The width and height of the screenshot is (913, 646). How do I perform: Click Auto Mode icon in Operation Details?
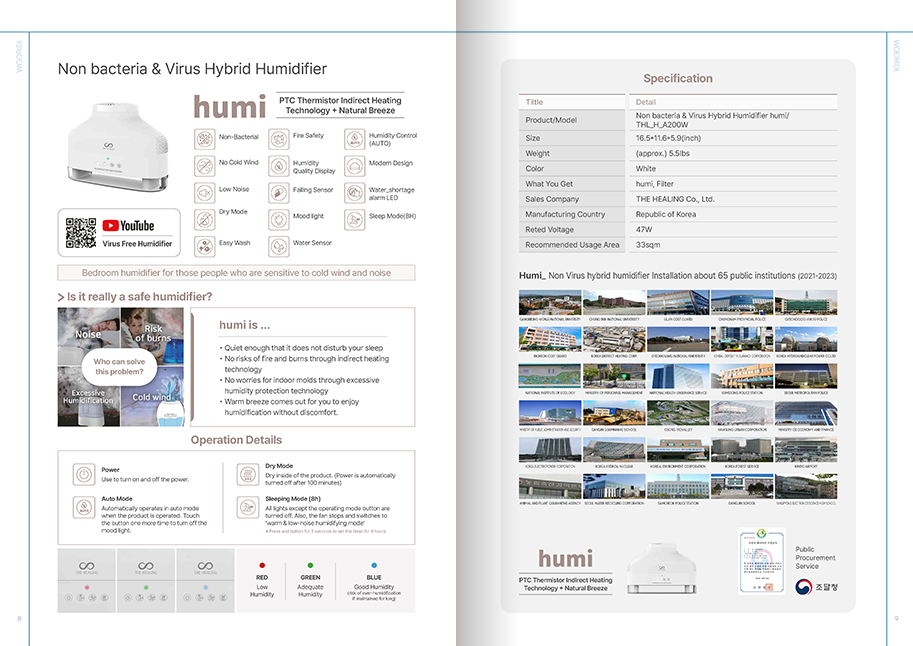(83, 506)
